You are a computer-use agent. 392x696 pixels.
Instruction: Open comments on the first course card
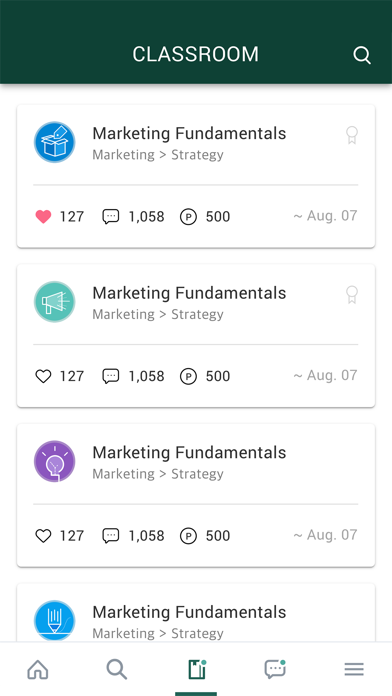(x=111, y=217)
